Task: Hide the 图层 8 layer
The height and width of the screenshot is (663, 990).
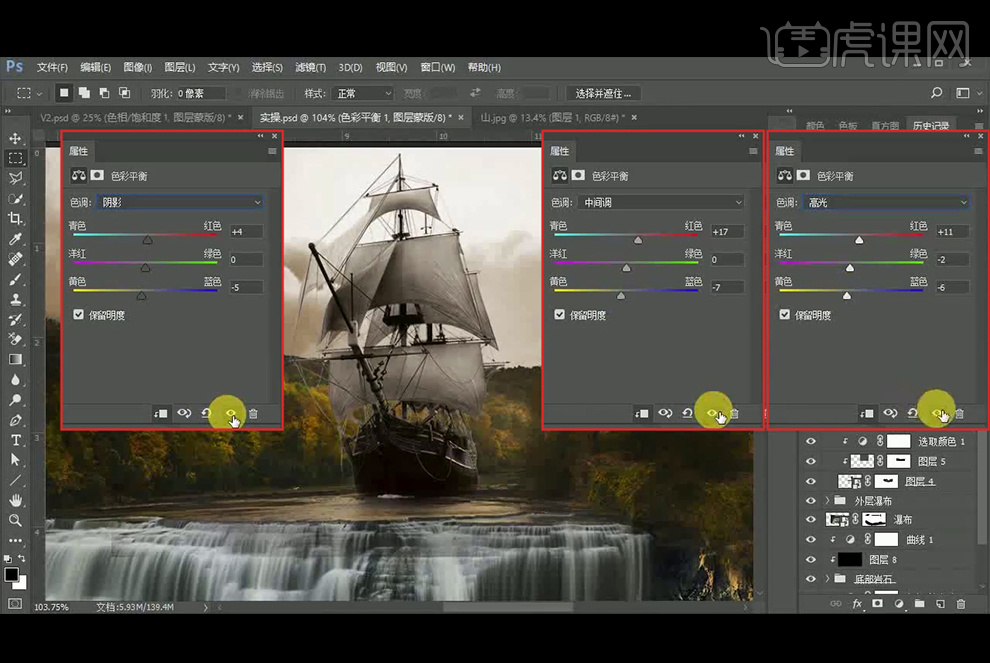Action: (811, 559)
